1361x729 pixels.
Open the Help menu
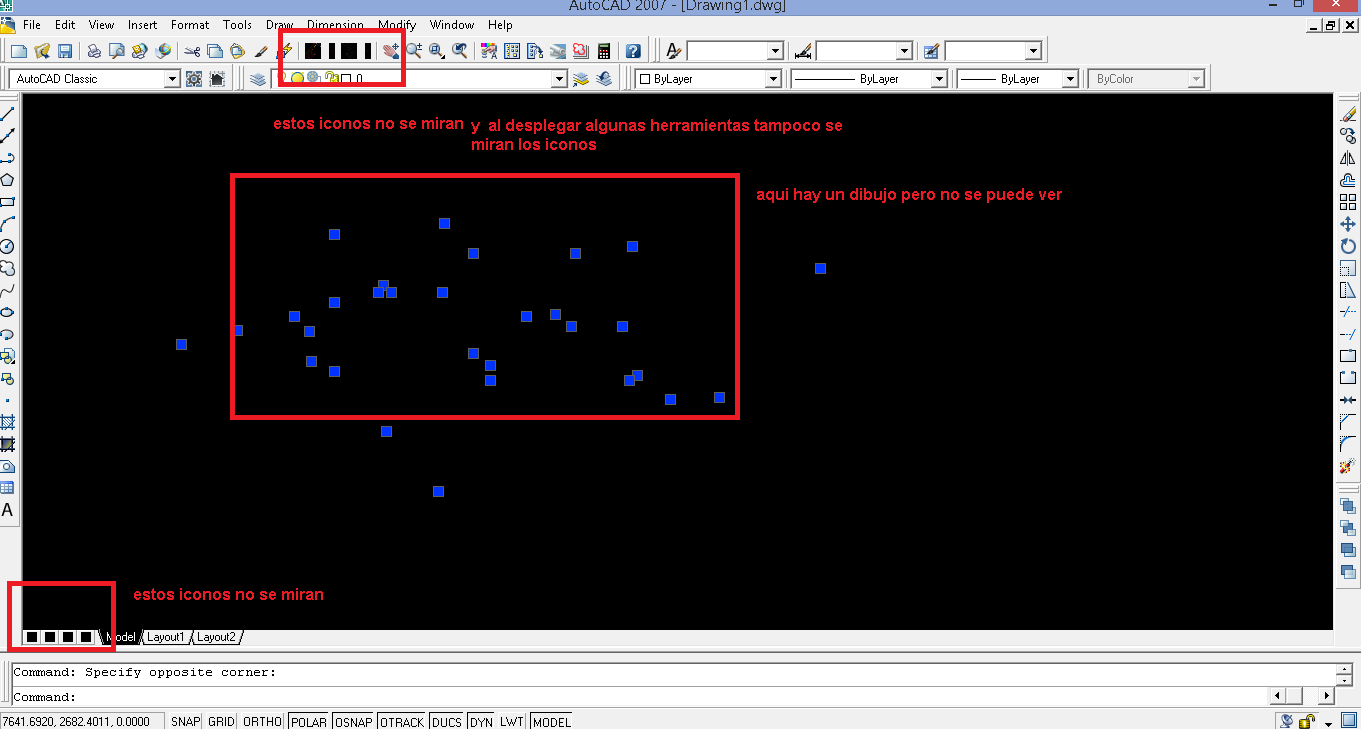tap(500, 25)
